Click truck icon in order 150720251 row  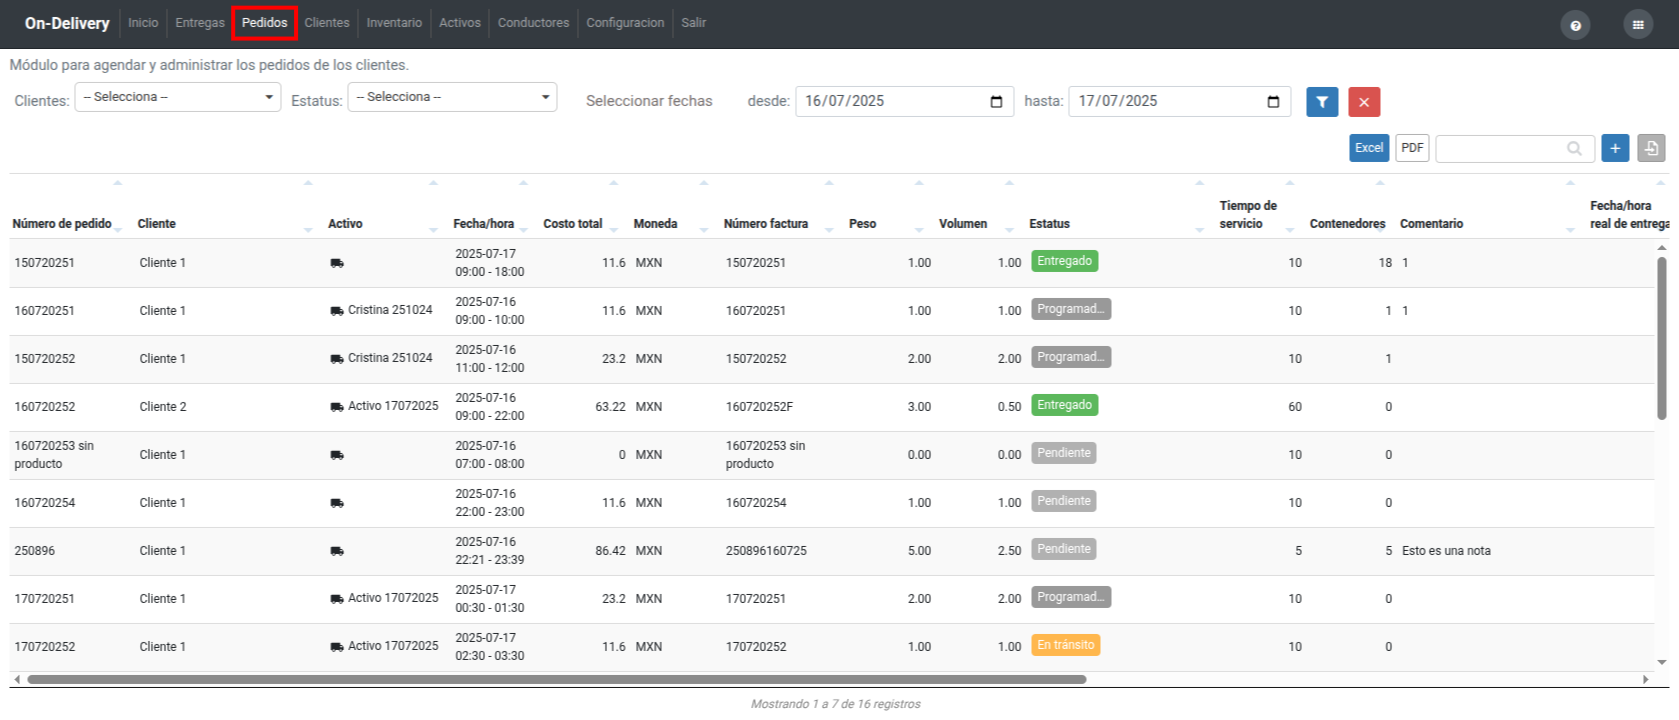point(337,263)
